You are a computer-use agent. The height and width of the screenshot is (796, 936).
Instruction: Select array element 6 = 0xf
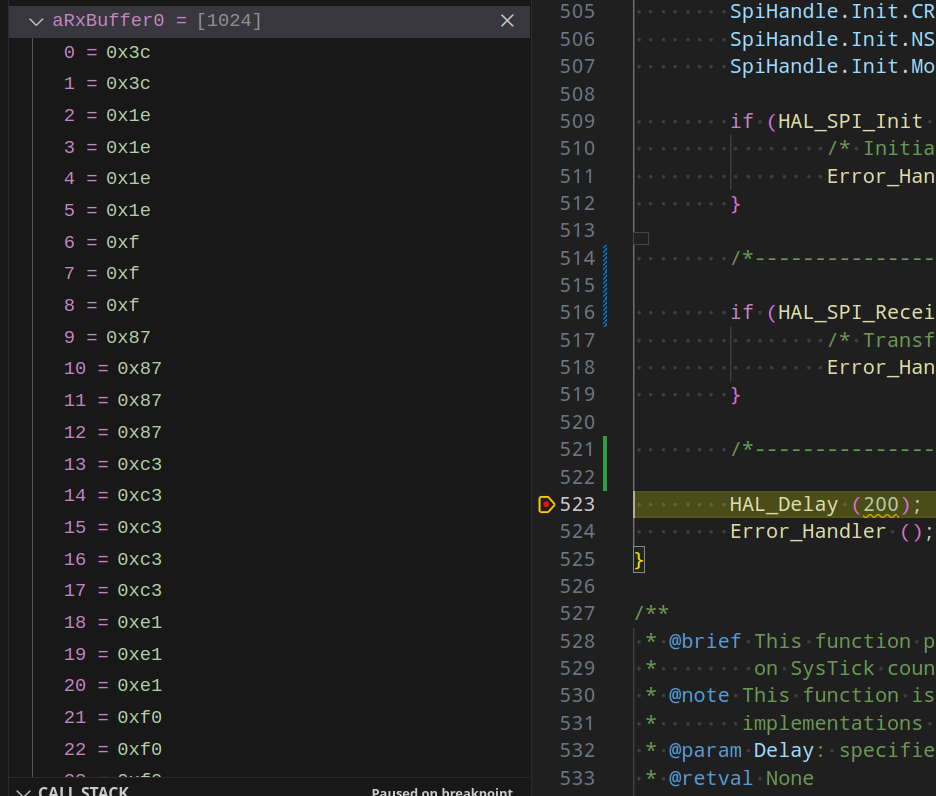101,242
